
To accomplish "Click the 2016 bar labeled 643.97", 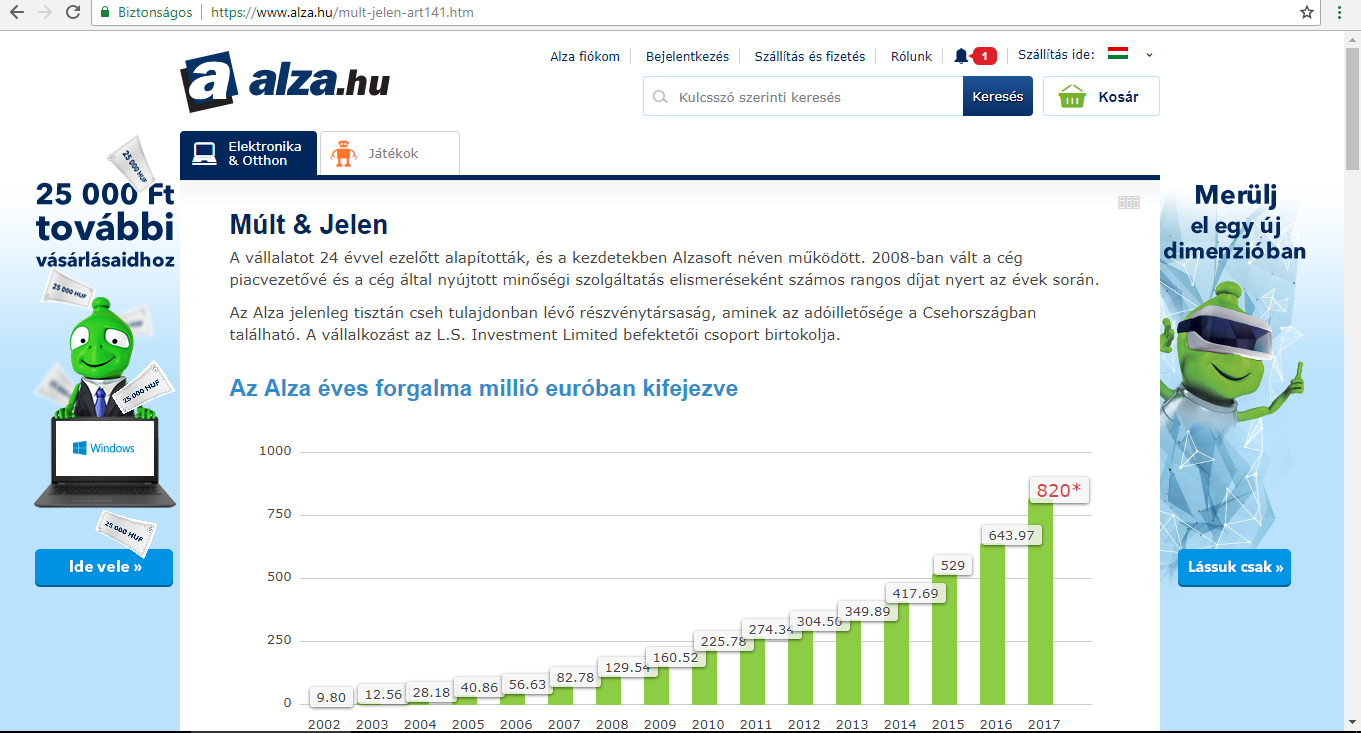I will click(x=992, y=624).
